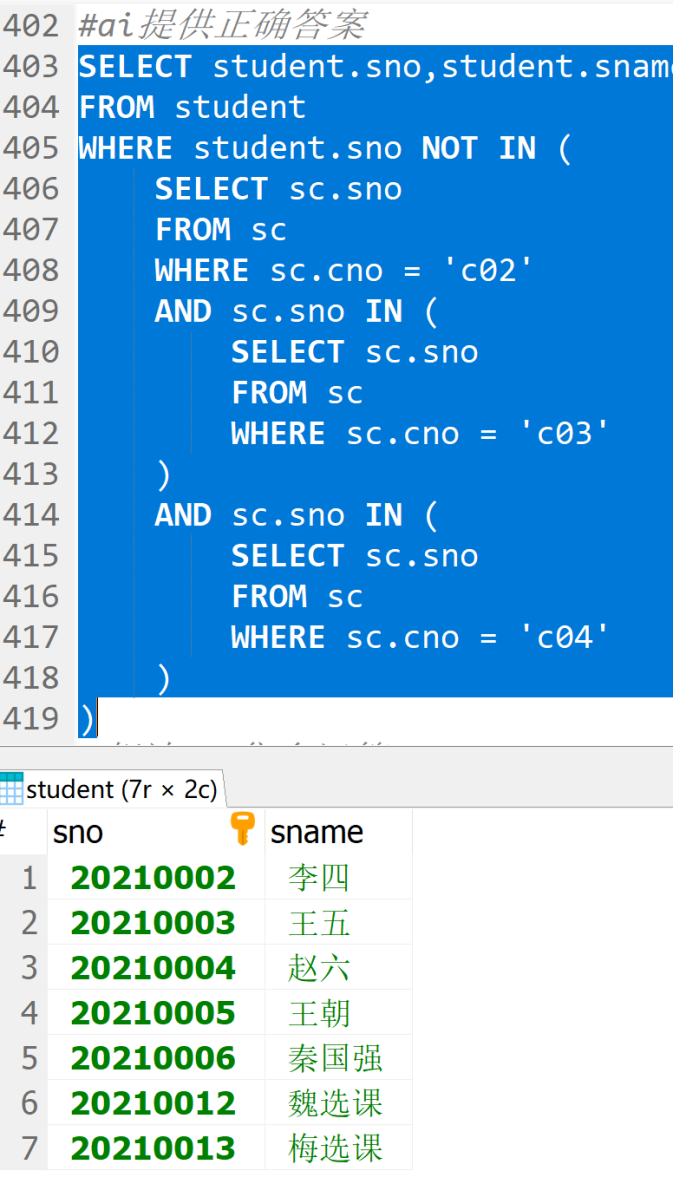Viewport: 673px width, 1197px height.
Task: Select the name cell 王朝
Action: coord(338,1013)
